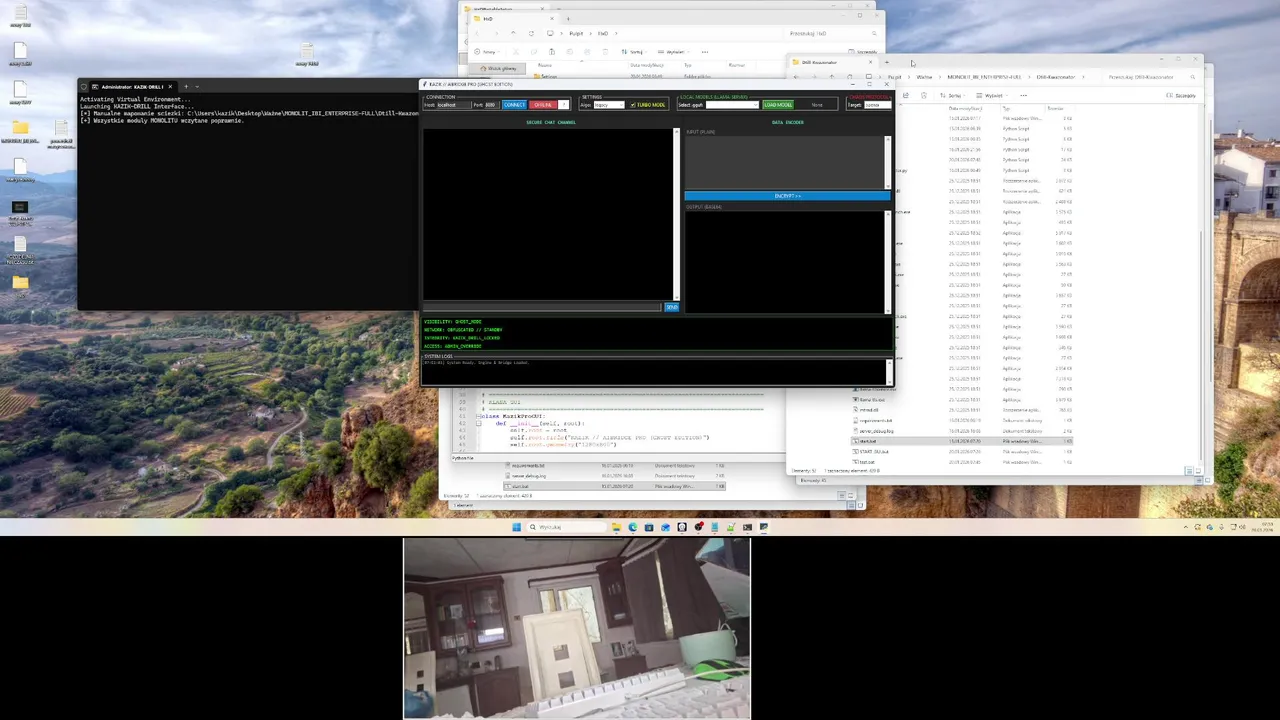
Task: Click the Pulpit breadcrumb in Drill-Kwazonator Explorer
Action: [x=895, y=77]
